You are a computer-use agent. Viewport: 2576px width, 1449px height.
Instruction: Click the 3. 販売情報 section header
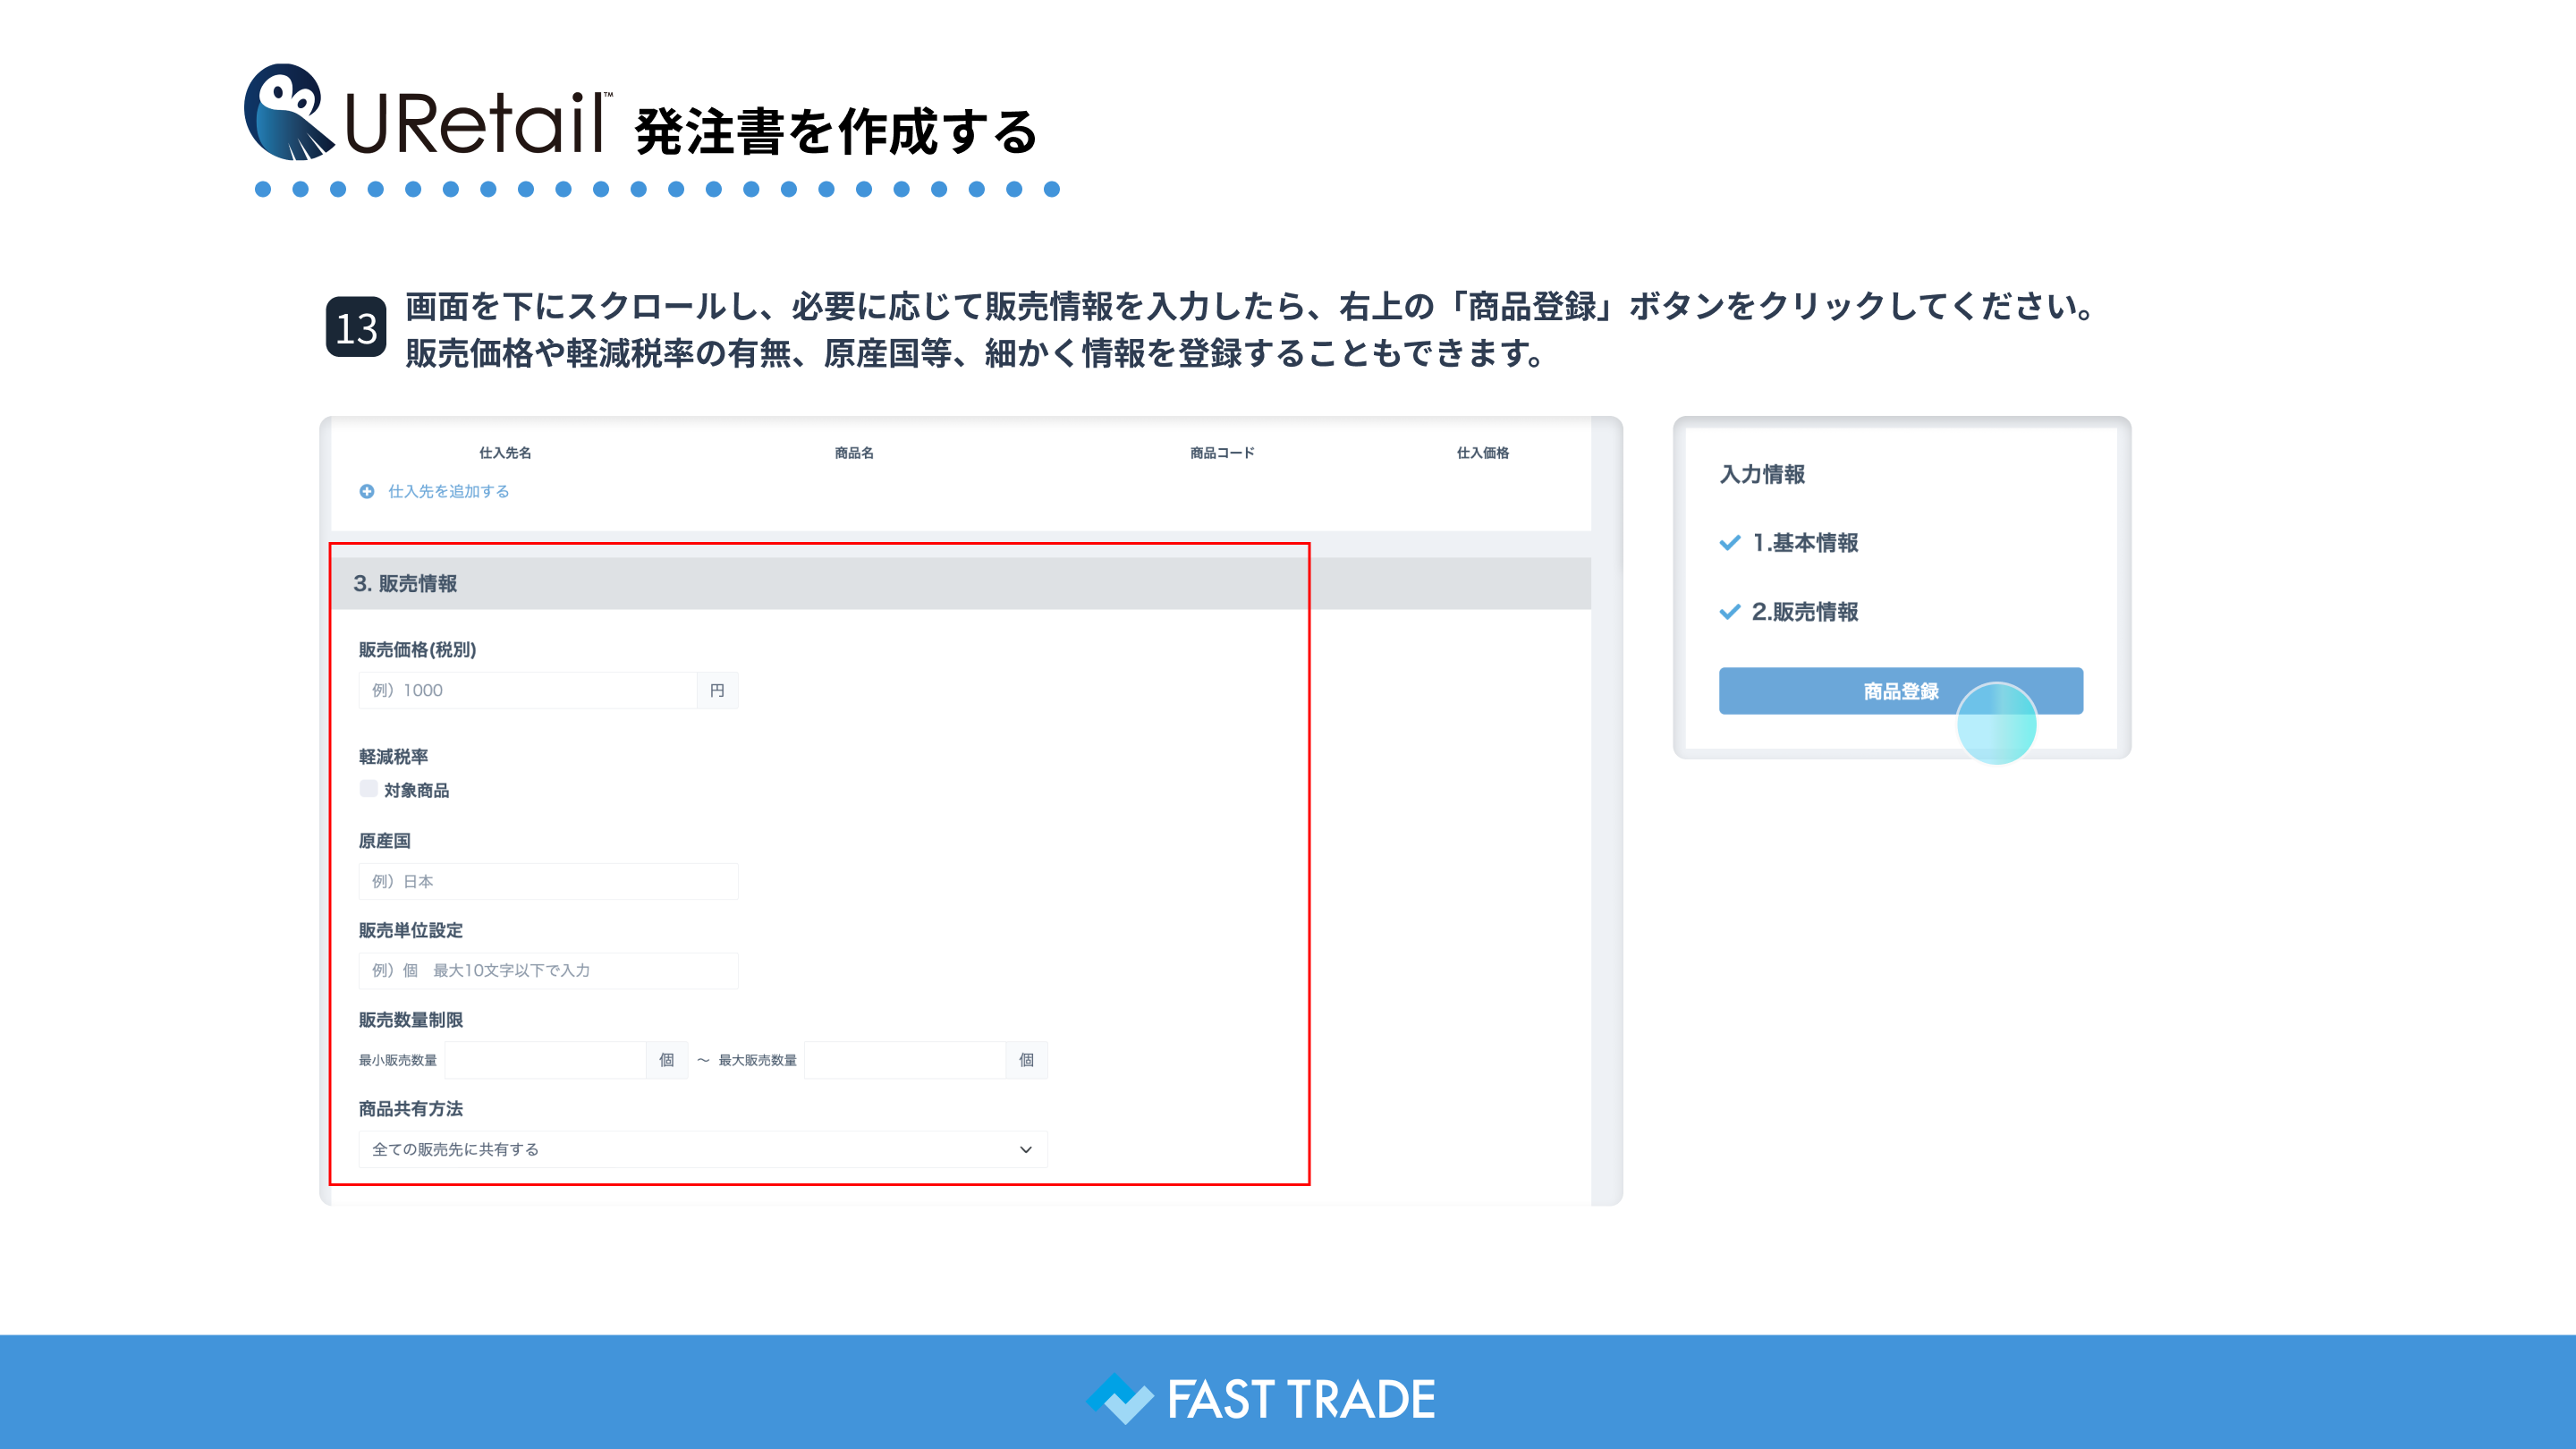(405, 583)
